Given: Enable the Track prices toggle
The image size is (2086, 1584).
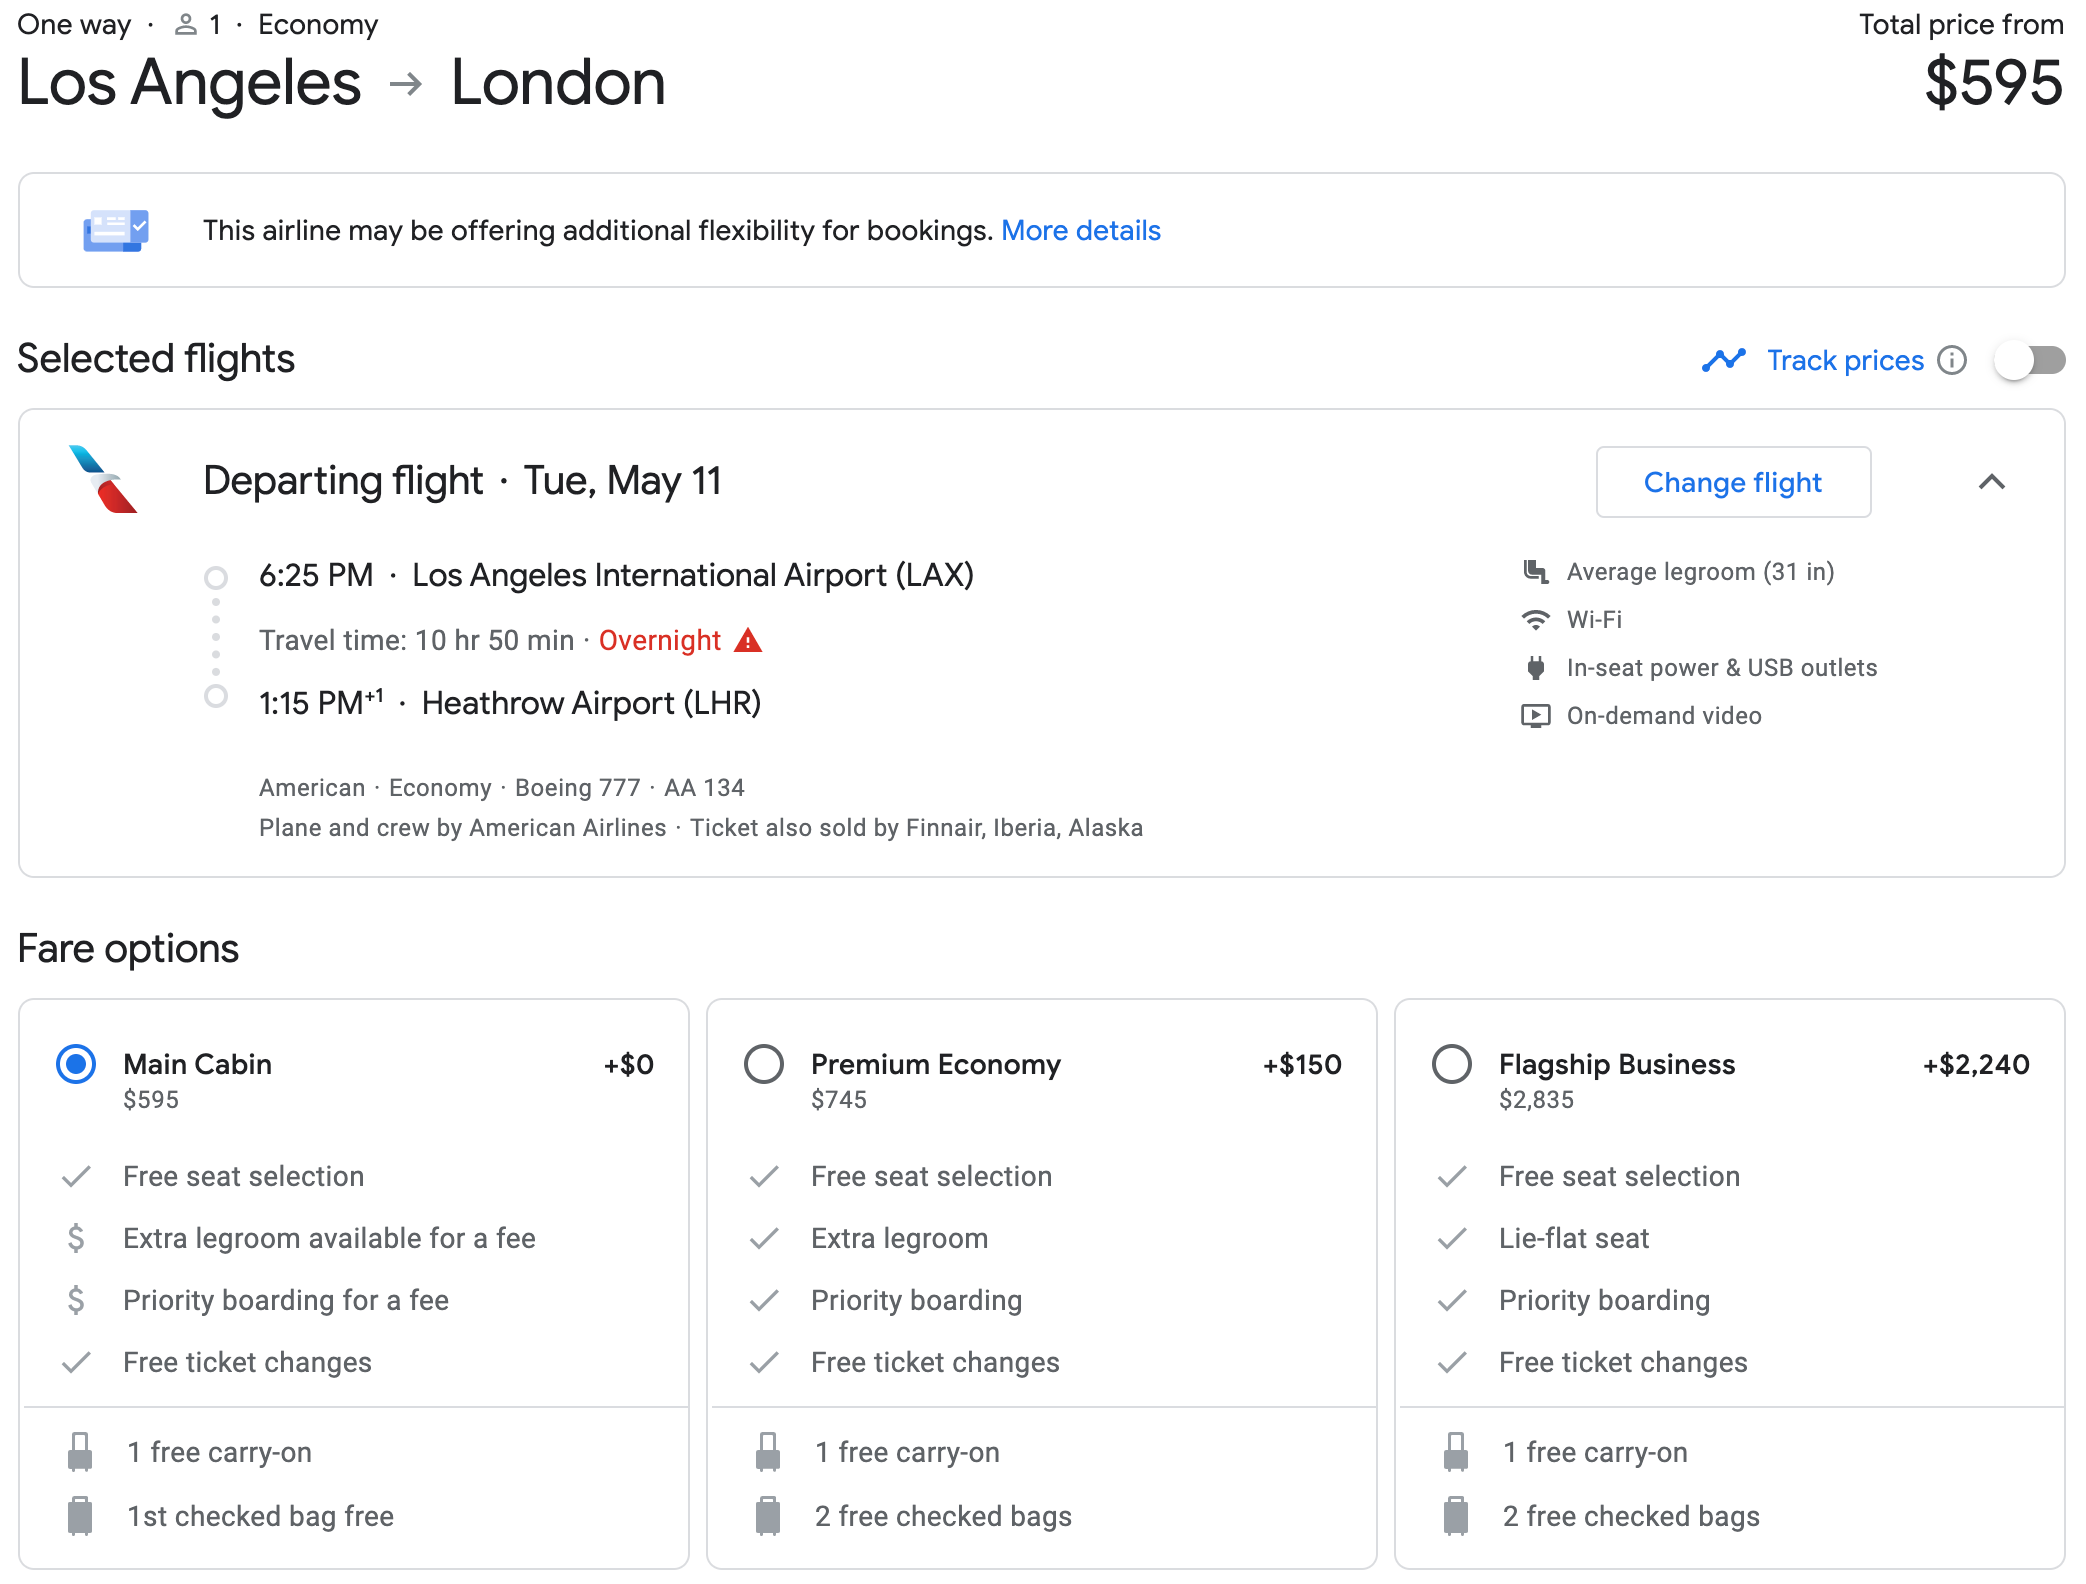Looking at the screenshot, I should [x=2030, y=360].
